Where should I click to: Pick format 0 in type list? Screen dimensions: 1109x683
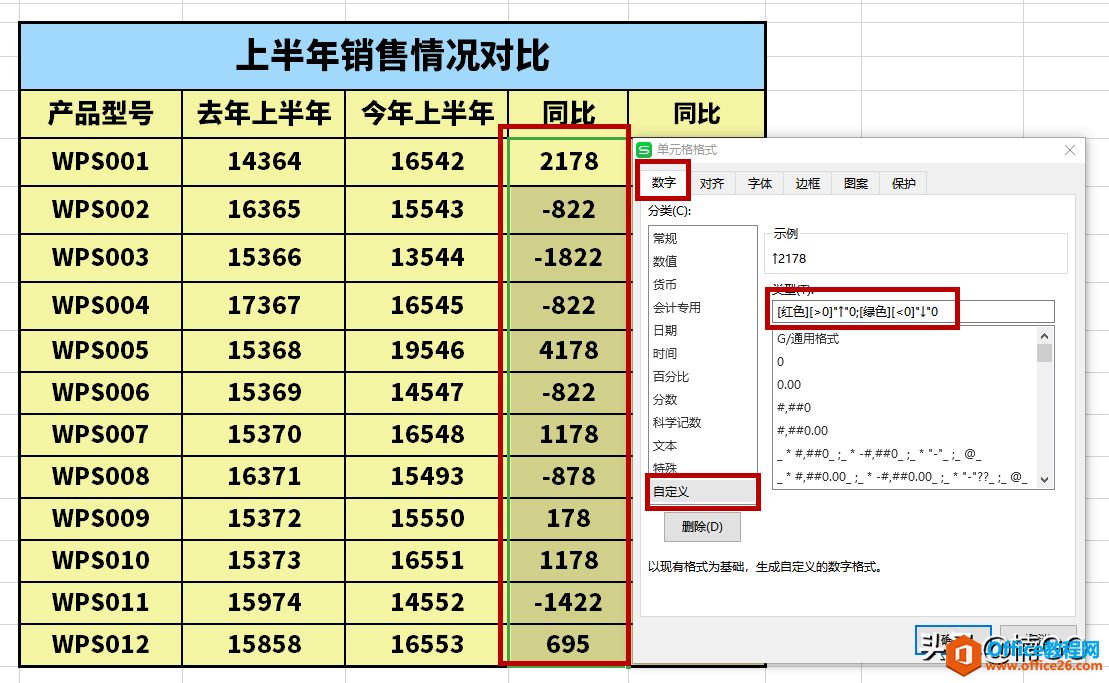pos(904,362)
